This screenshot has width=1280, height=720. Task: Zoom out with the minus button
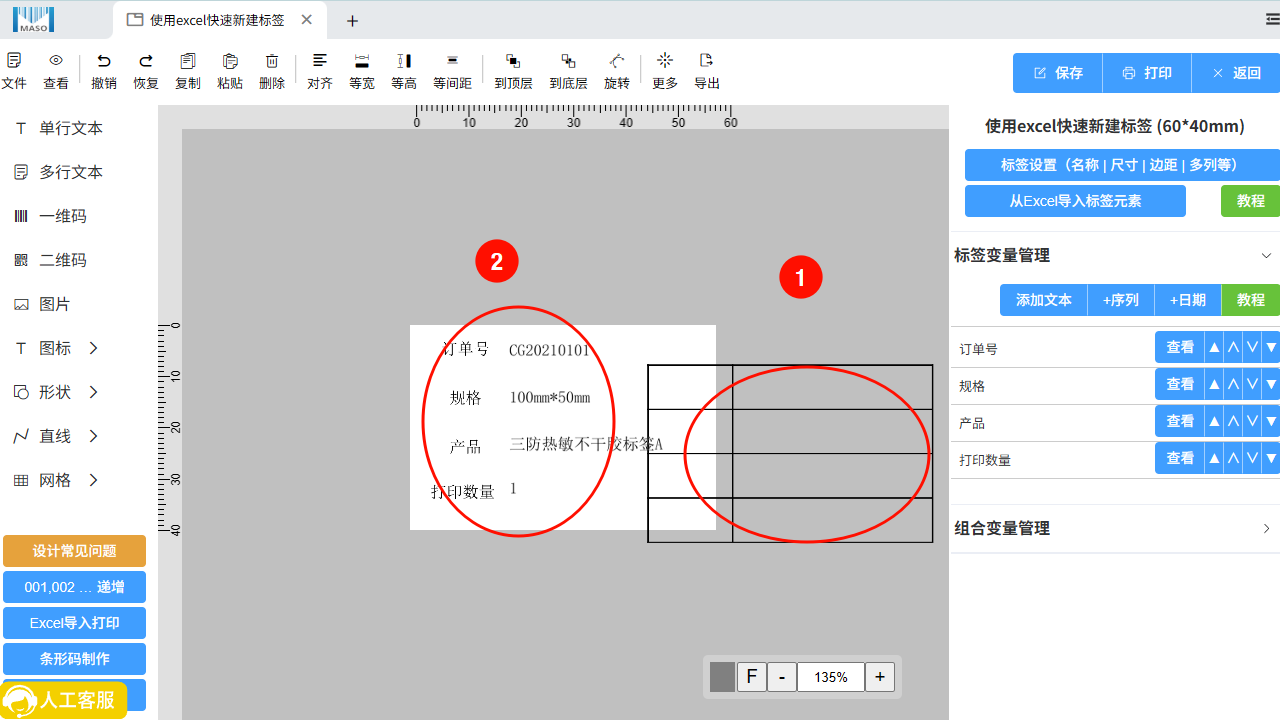(782, 677)
